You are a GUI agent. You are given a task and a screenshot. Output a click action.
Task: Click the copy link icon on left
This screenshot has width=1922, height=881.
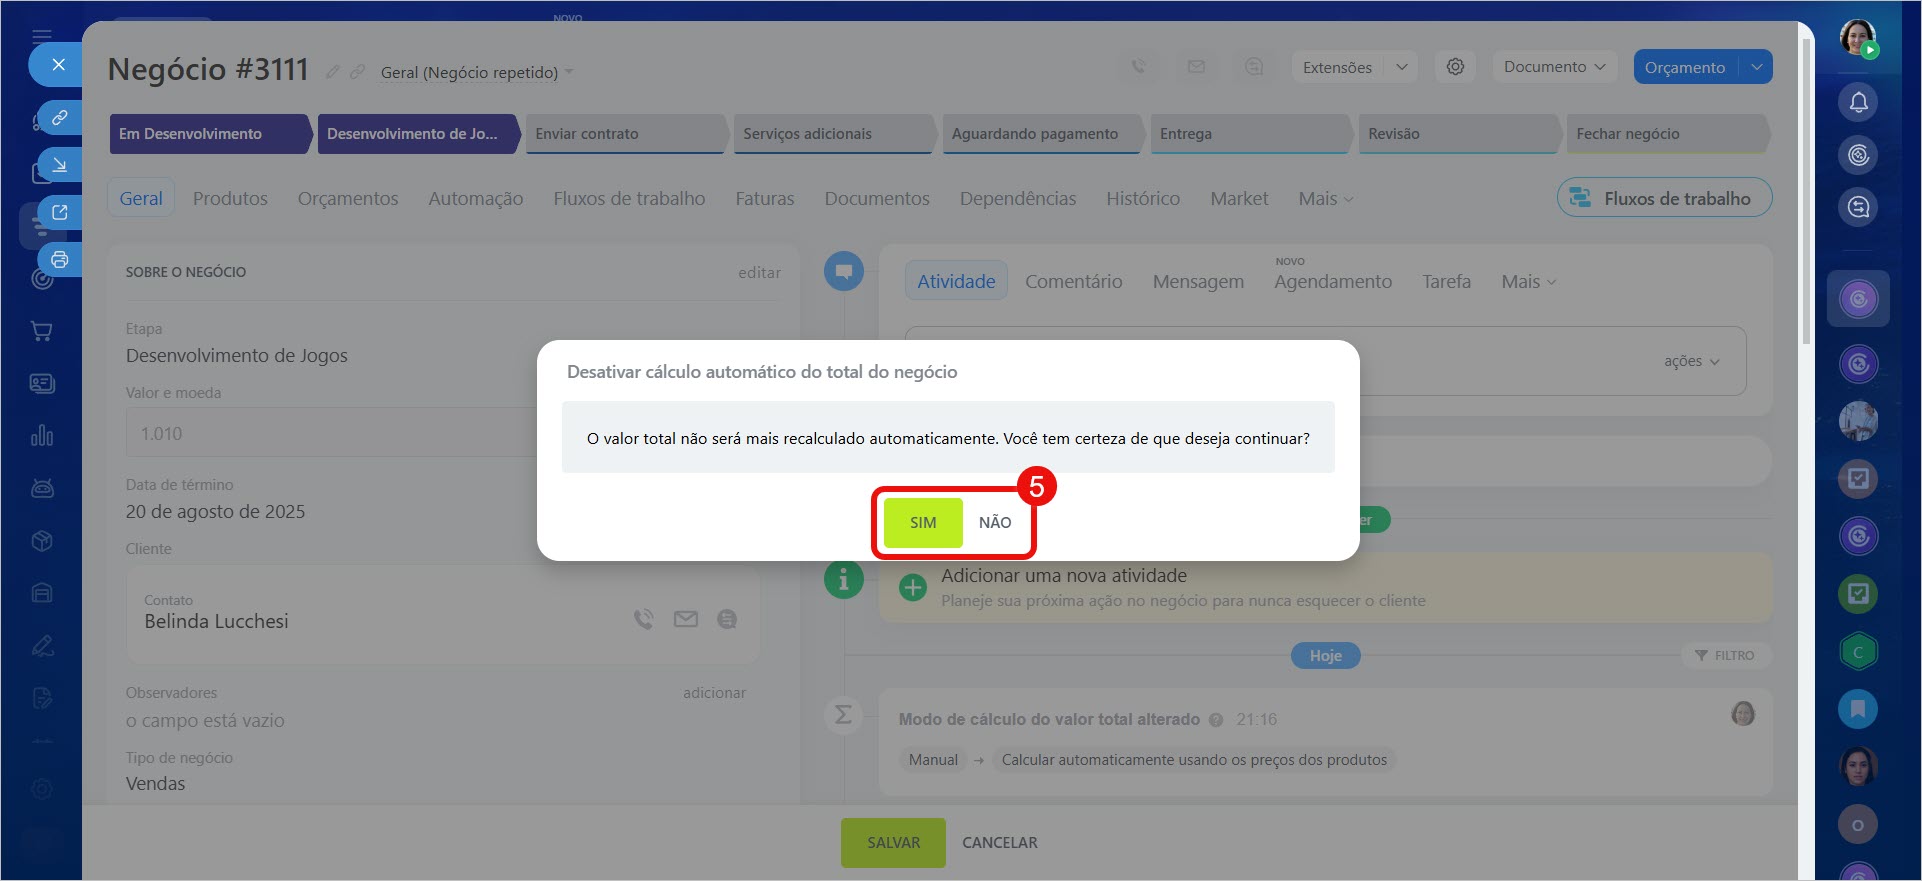click(60, 118)
